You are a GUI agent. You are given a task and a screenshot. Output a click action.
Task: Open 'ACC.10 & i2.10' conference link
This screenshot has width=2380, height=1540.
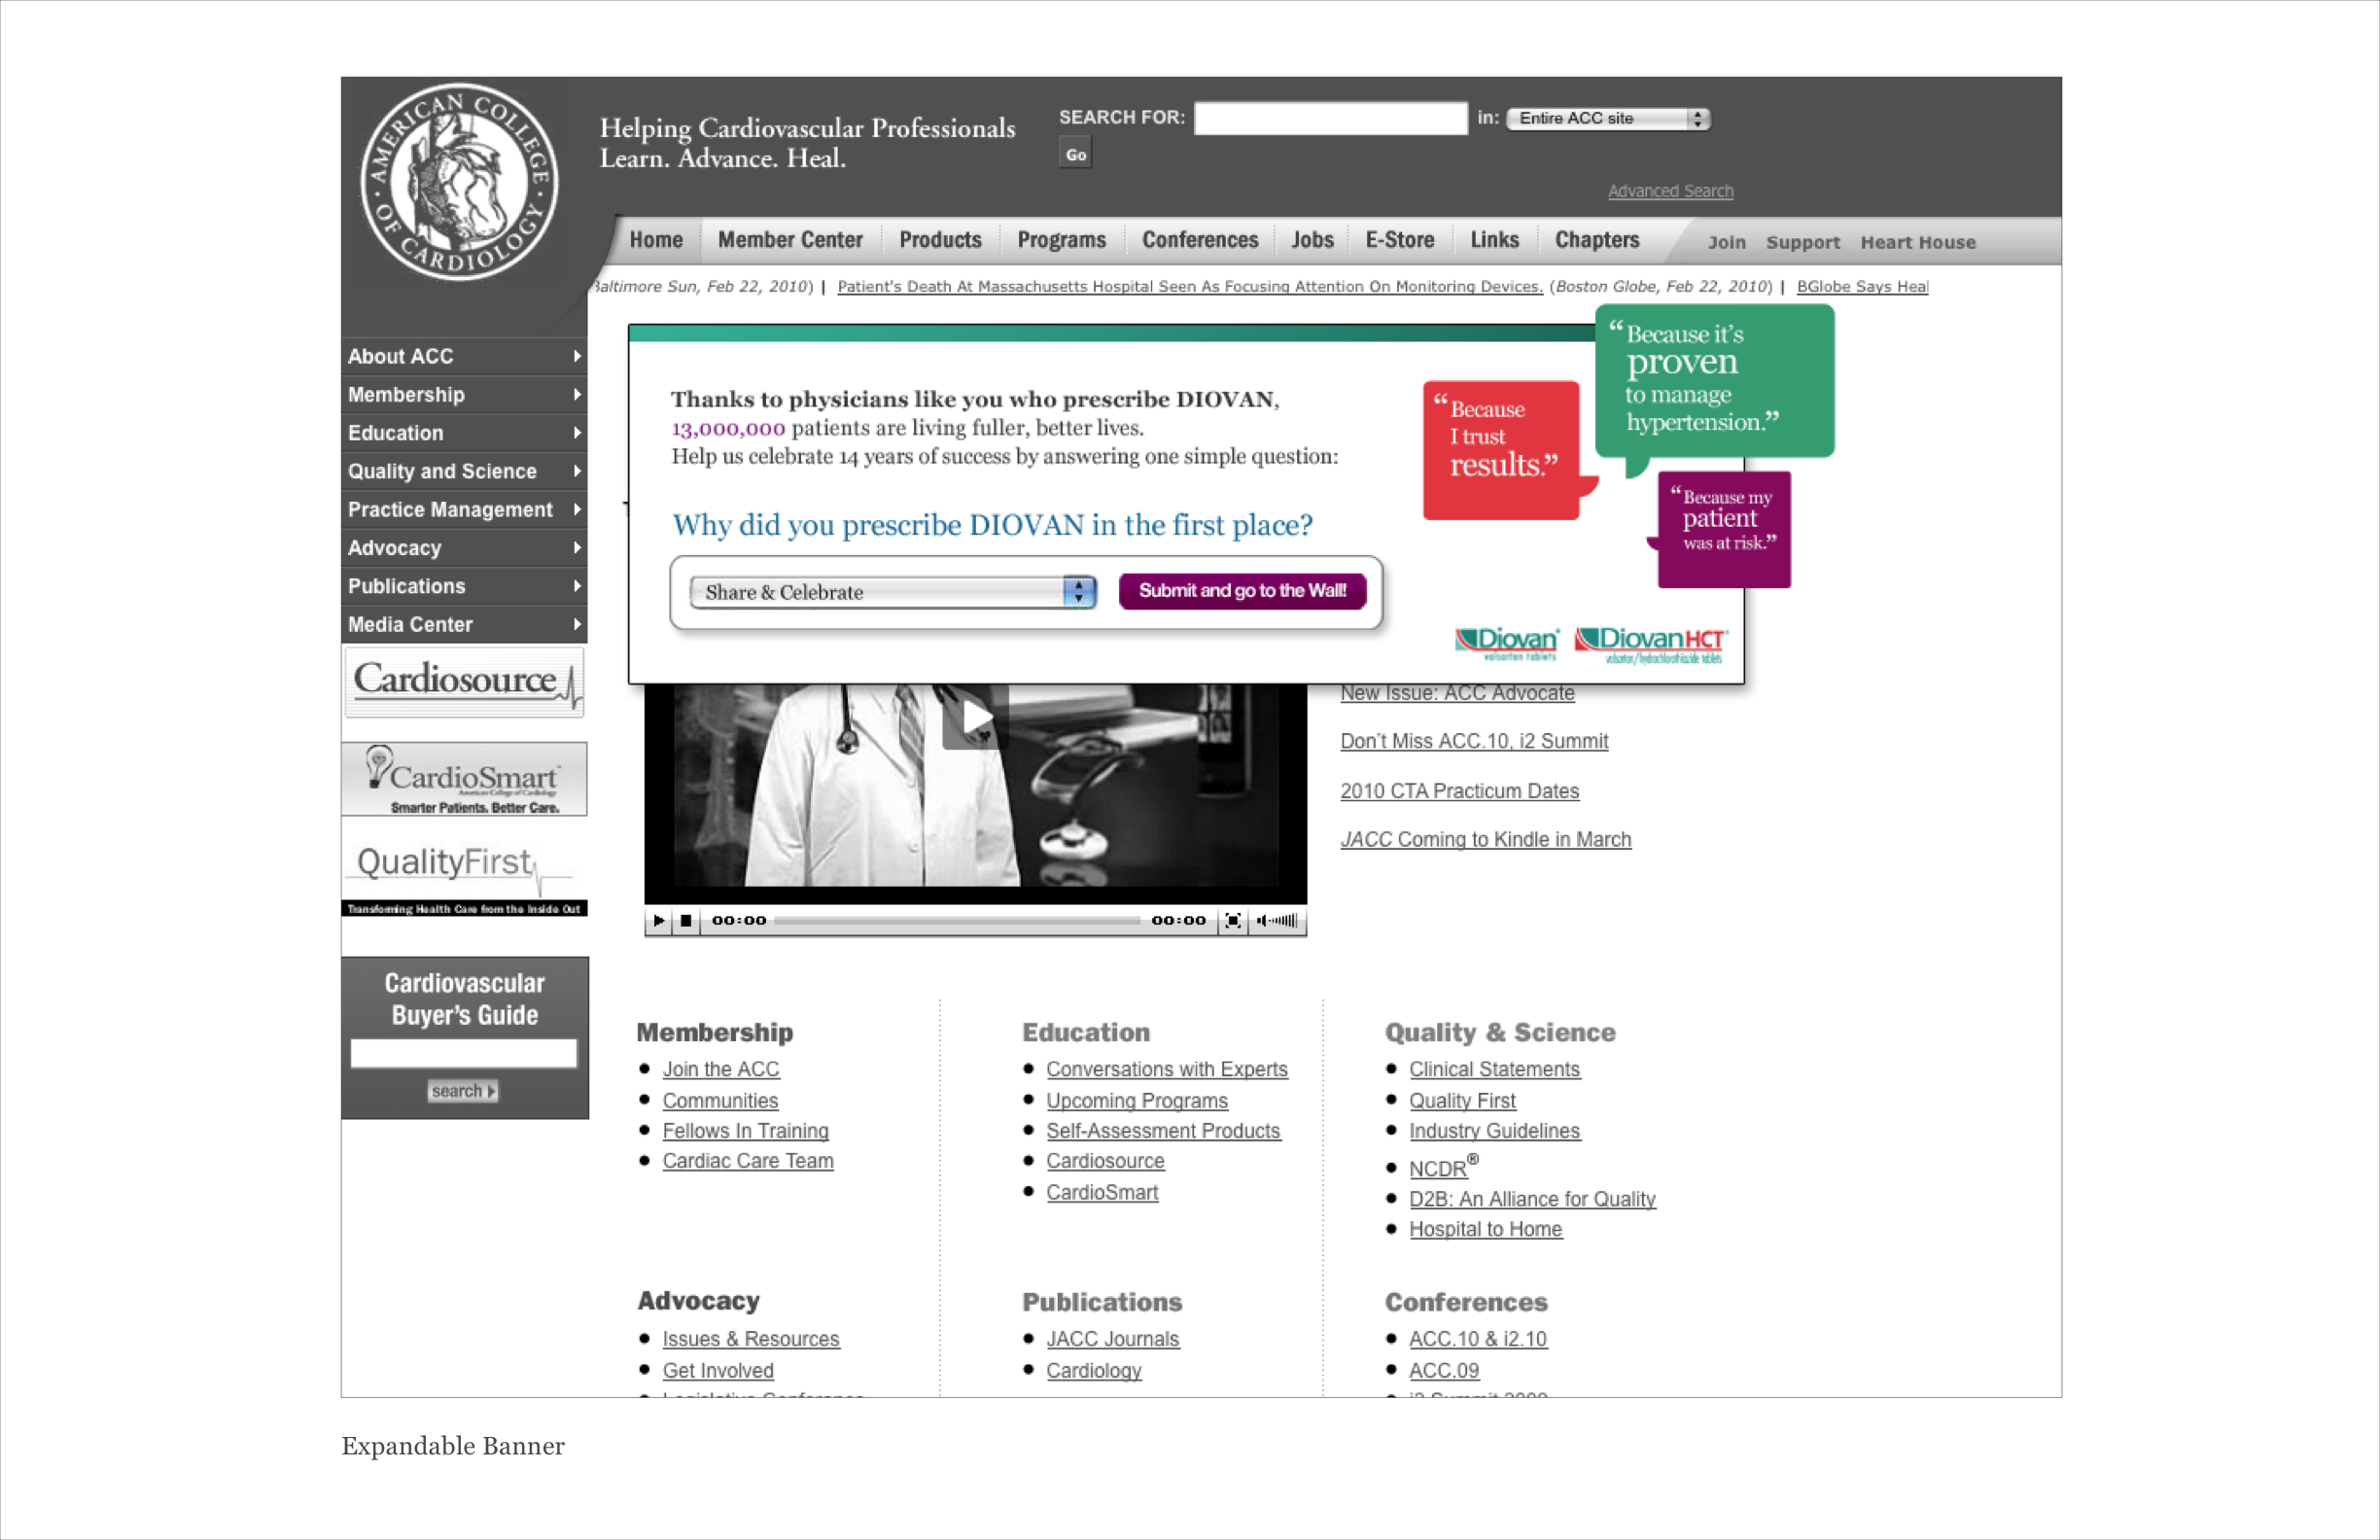(x=1477, y=1338)
